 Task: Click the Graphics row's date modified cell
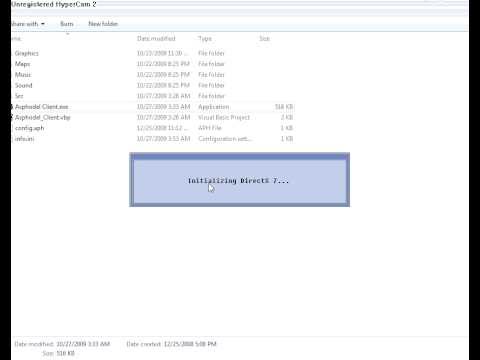point(162,53)
